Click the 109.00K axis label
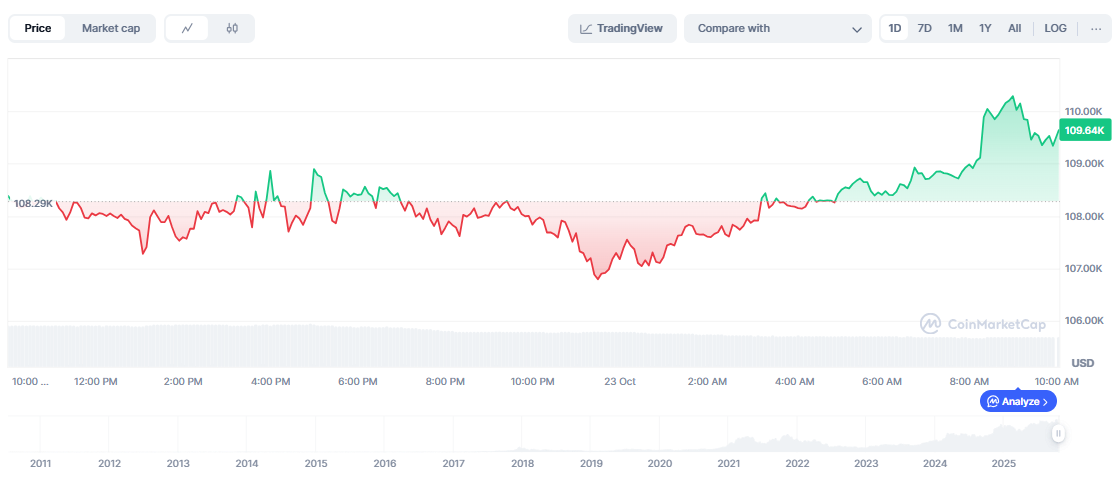The width and height of the screenshot is (1120, 479). click(1084, 163)
